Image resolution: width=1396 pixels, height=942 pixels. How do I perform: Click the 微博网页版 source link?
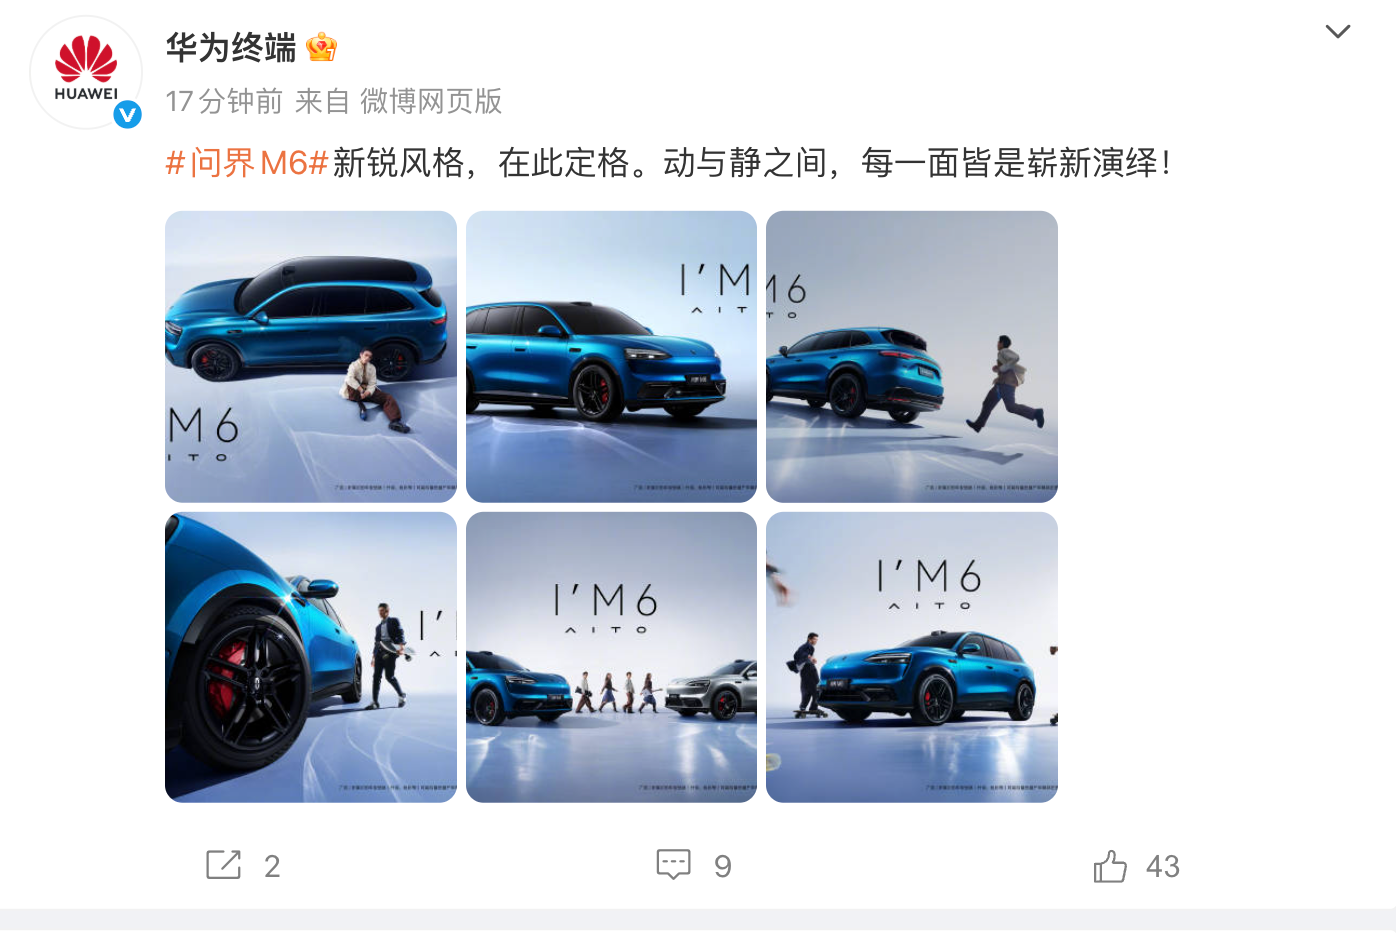point(431,101)
